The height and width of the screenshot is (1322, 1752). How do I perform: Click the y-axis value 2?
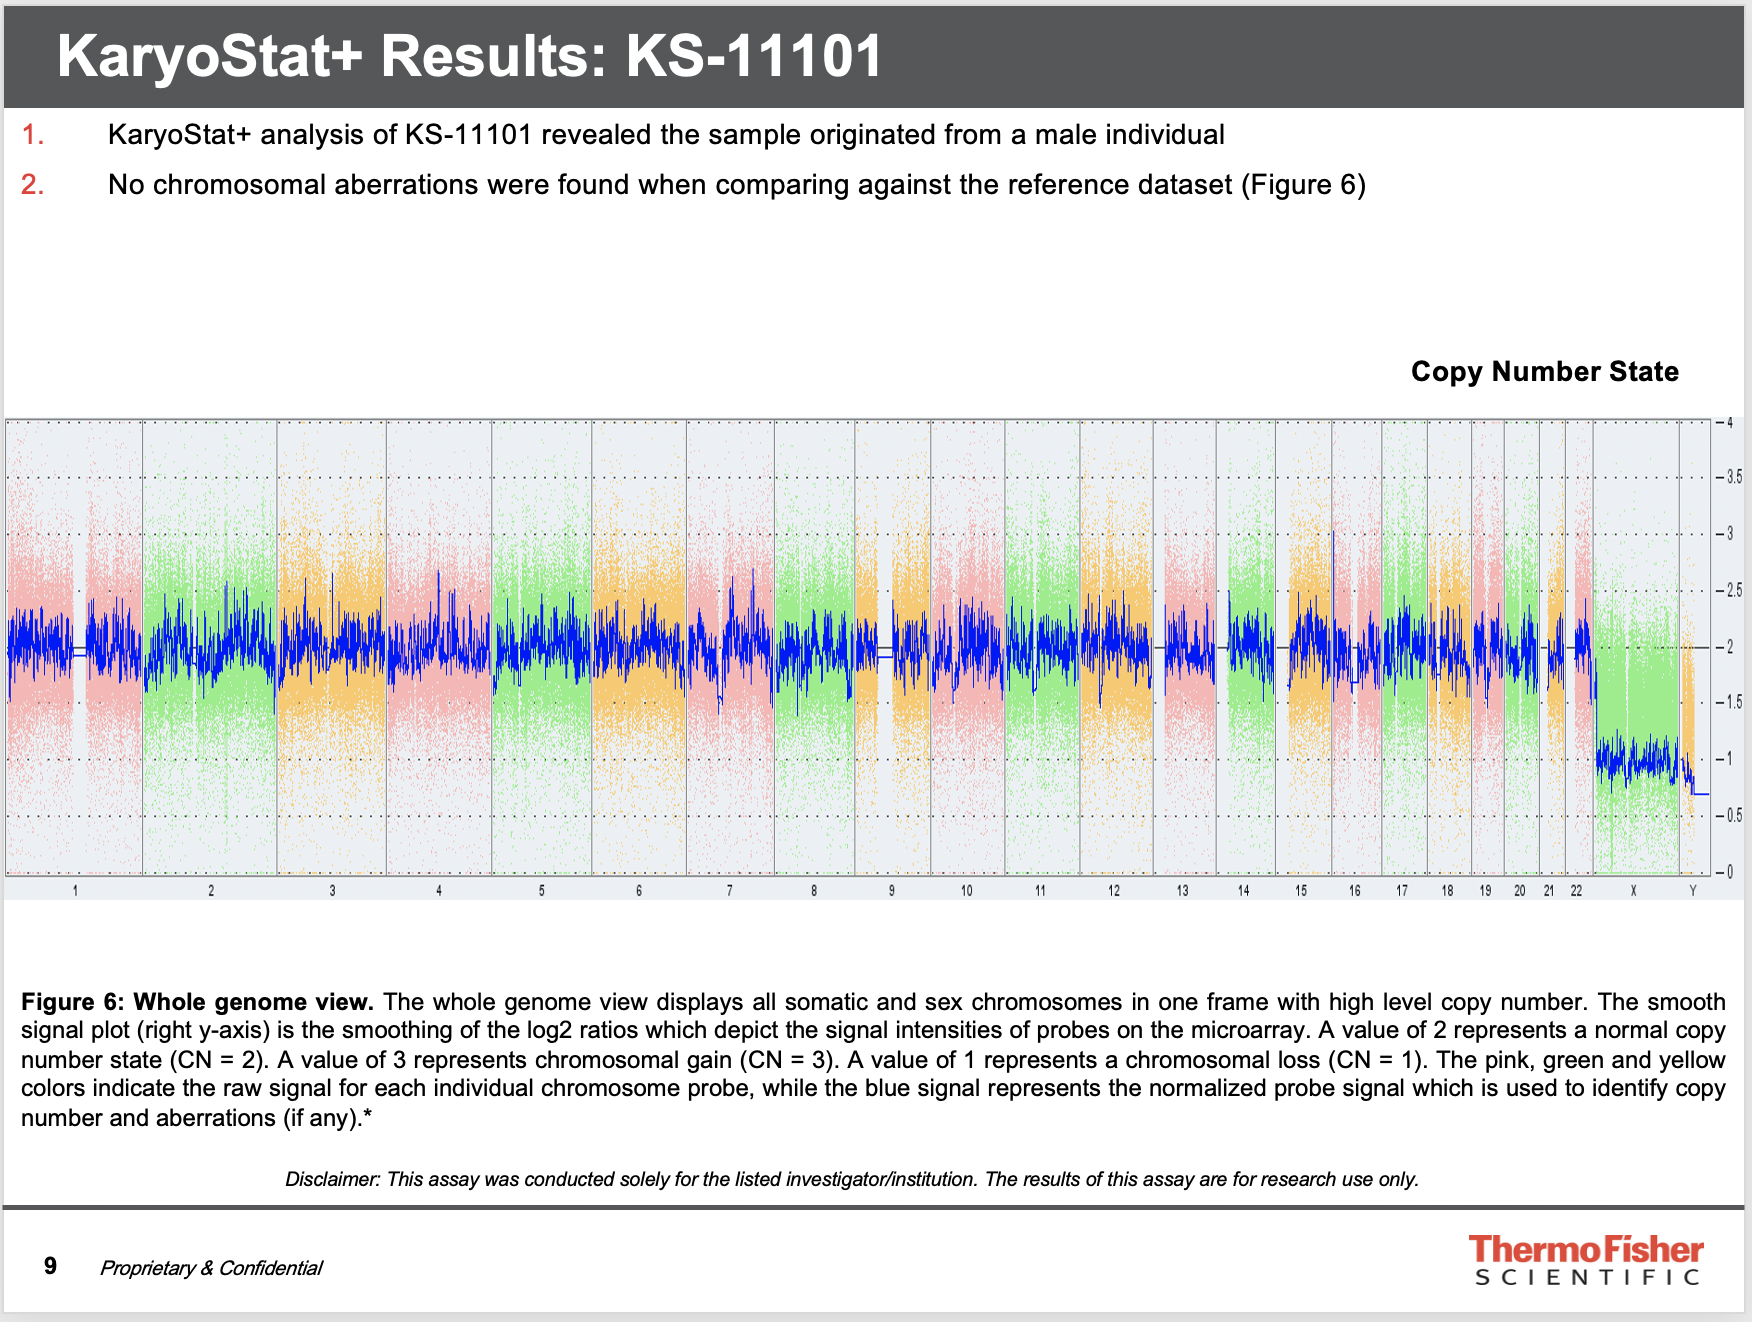tap(1730, 647)
